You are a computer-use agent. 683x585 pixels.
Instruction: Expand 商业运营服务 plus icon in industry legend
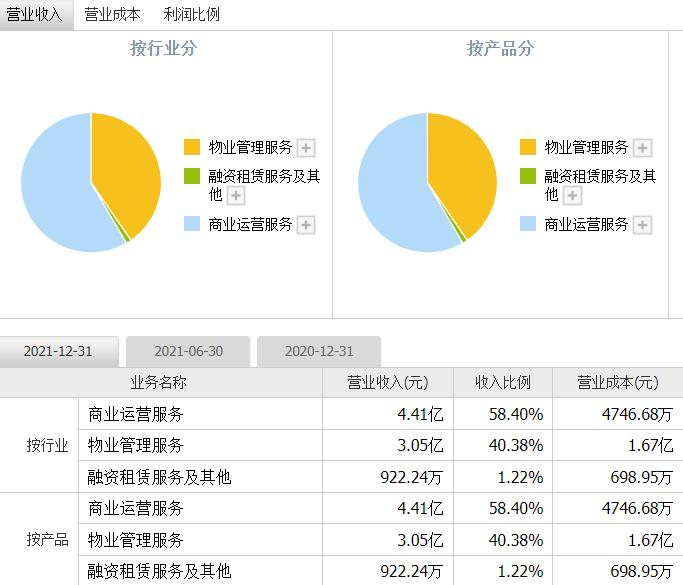click(x=306, y=225)
